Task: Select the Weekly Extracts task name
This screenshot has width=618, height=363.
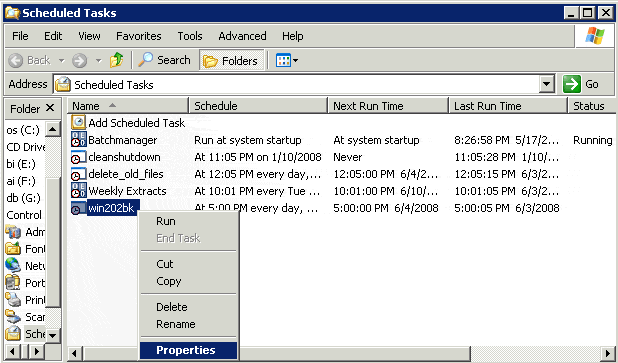Action: pos(127,191)
